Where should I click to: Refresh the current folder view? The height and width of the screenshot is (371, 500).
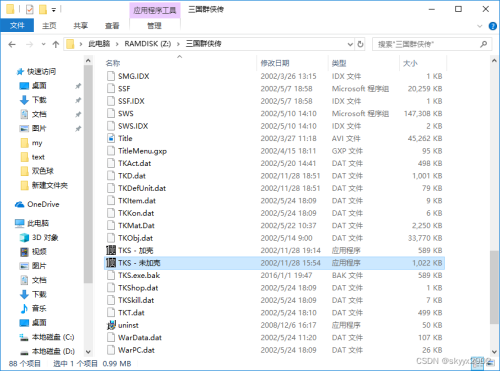360,44
